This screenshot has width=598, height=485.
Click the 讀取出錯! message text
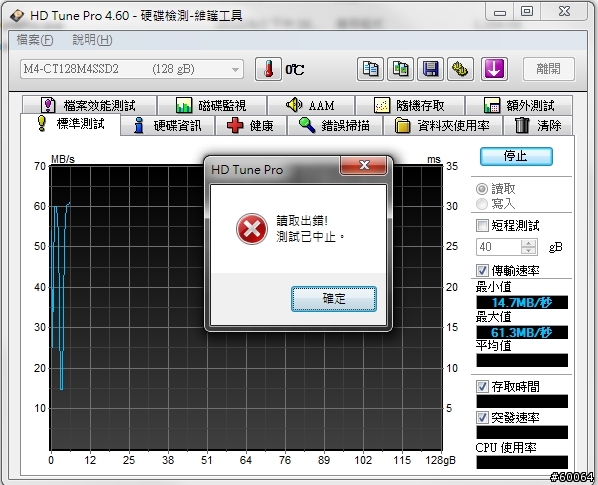[302, 221]
